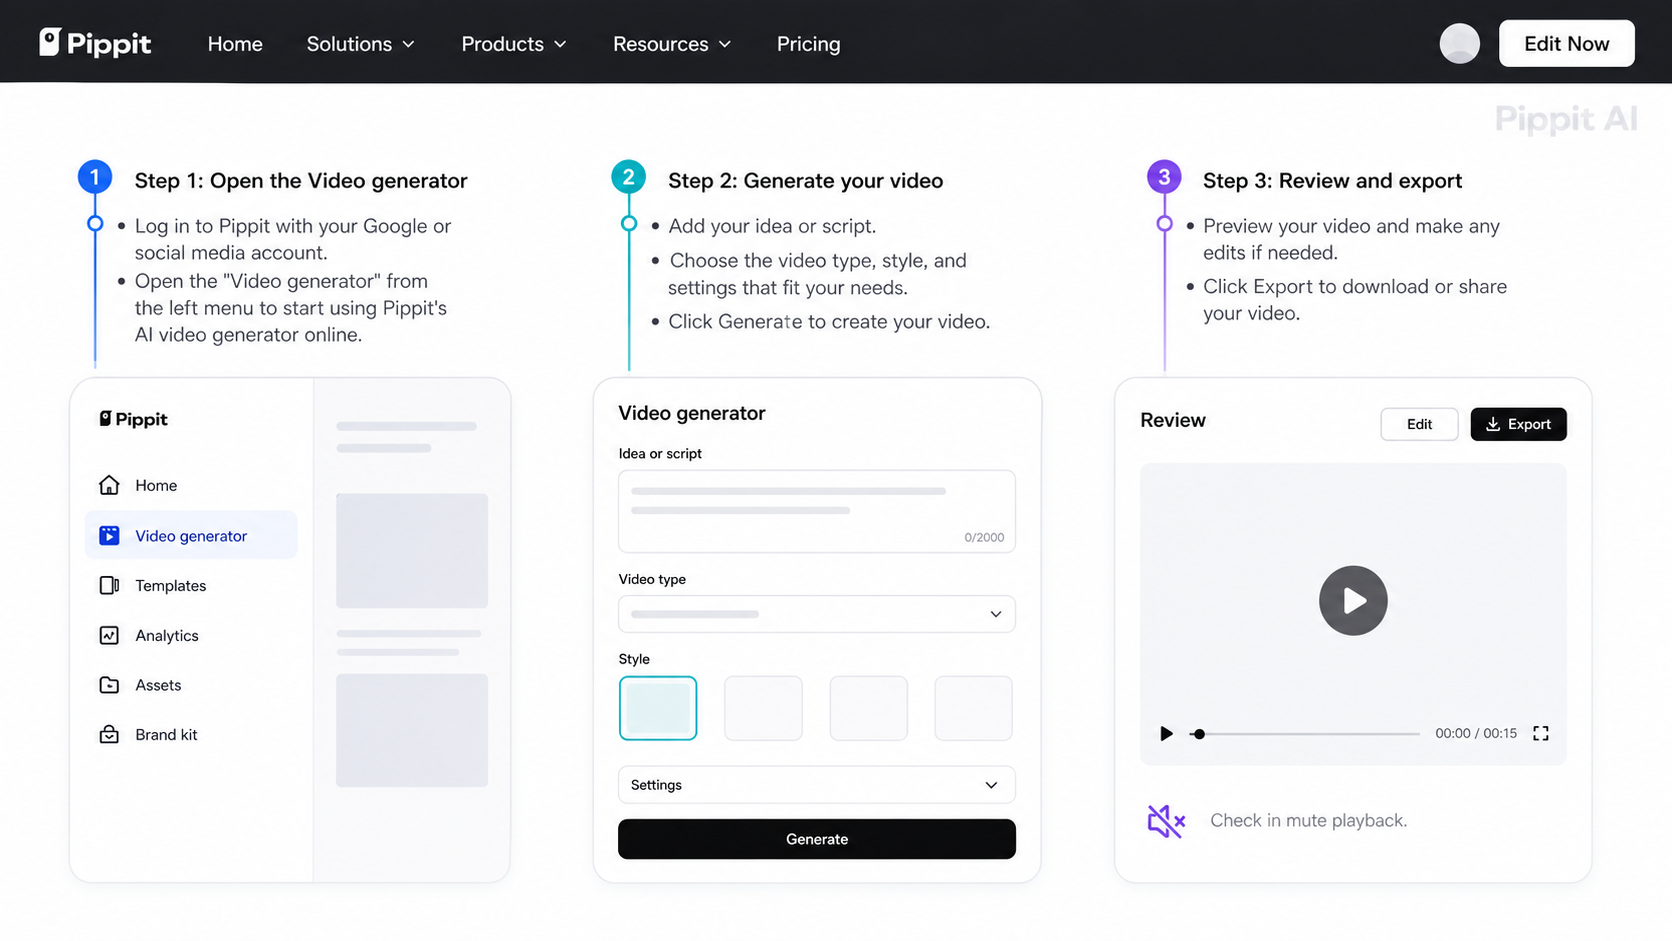
Task: Click the Video generator play icon
Action: 109,536
